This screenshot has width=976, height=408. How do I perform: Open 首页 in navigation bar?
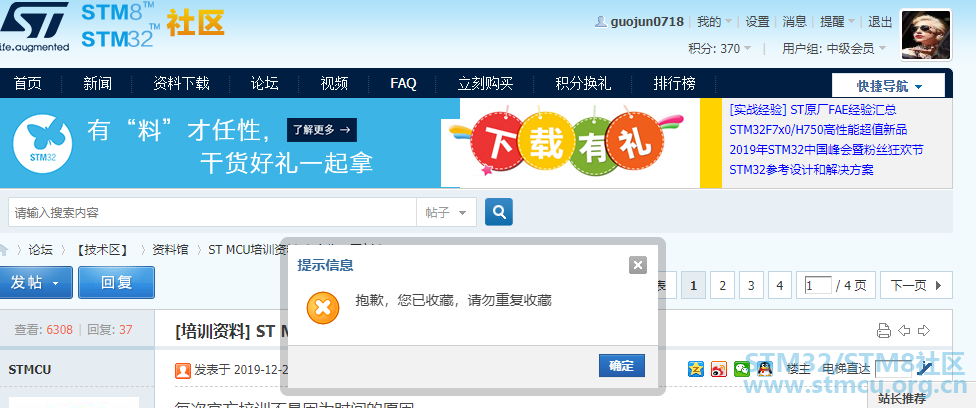(x=28, y=83)
